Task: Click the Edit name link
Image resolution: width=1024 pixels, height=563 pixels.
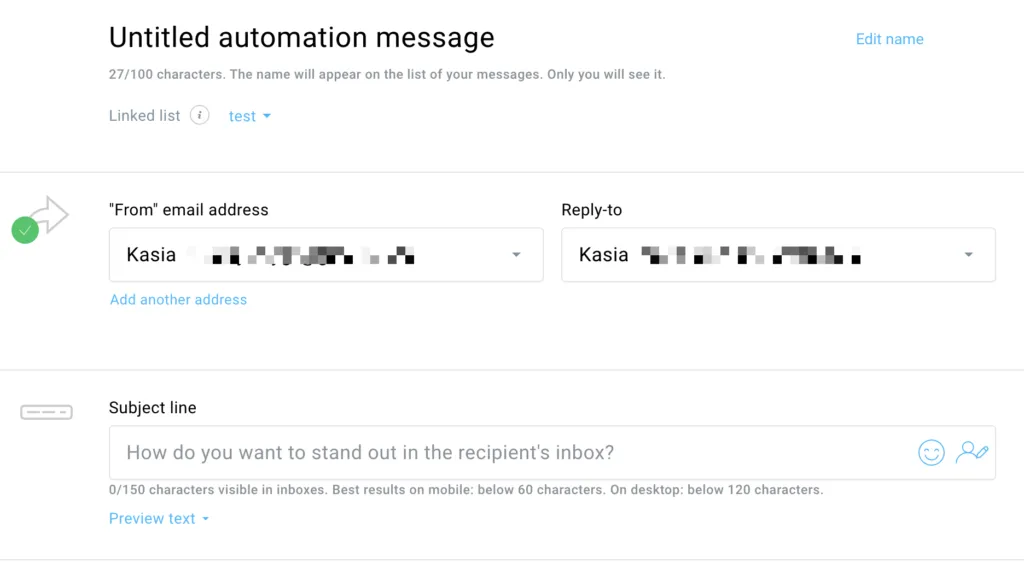Action: [889, 39]
